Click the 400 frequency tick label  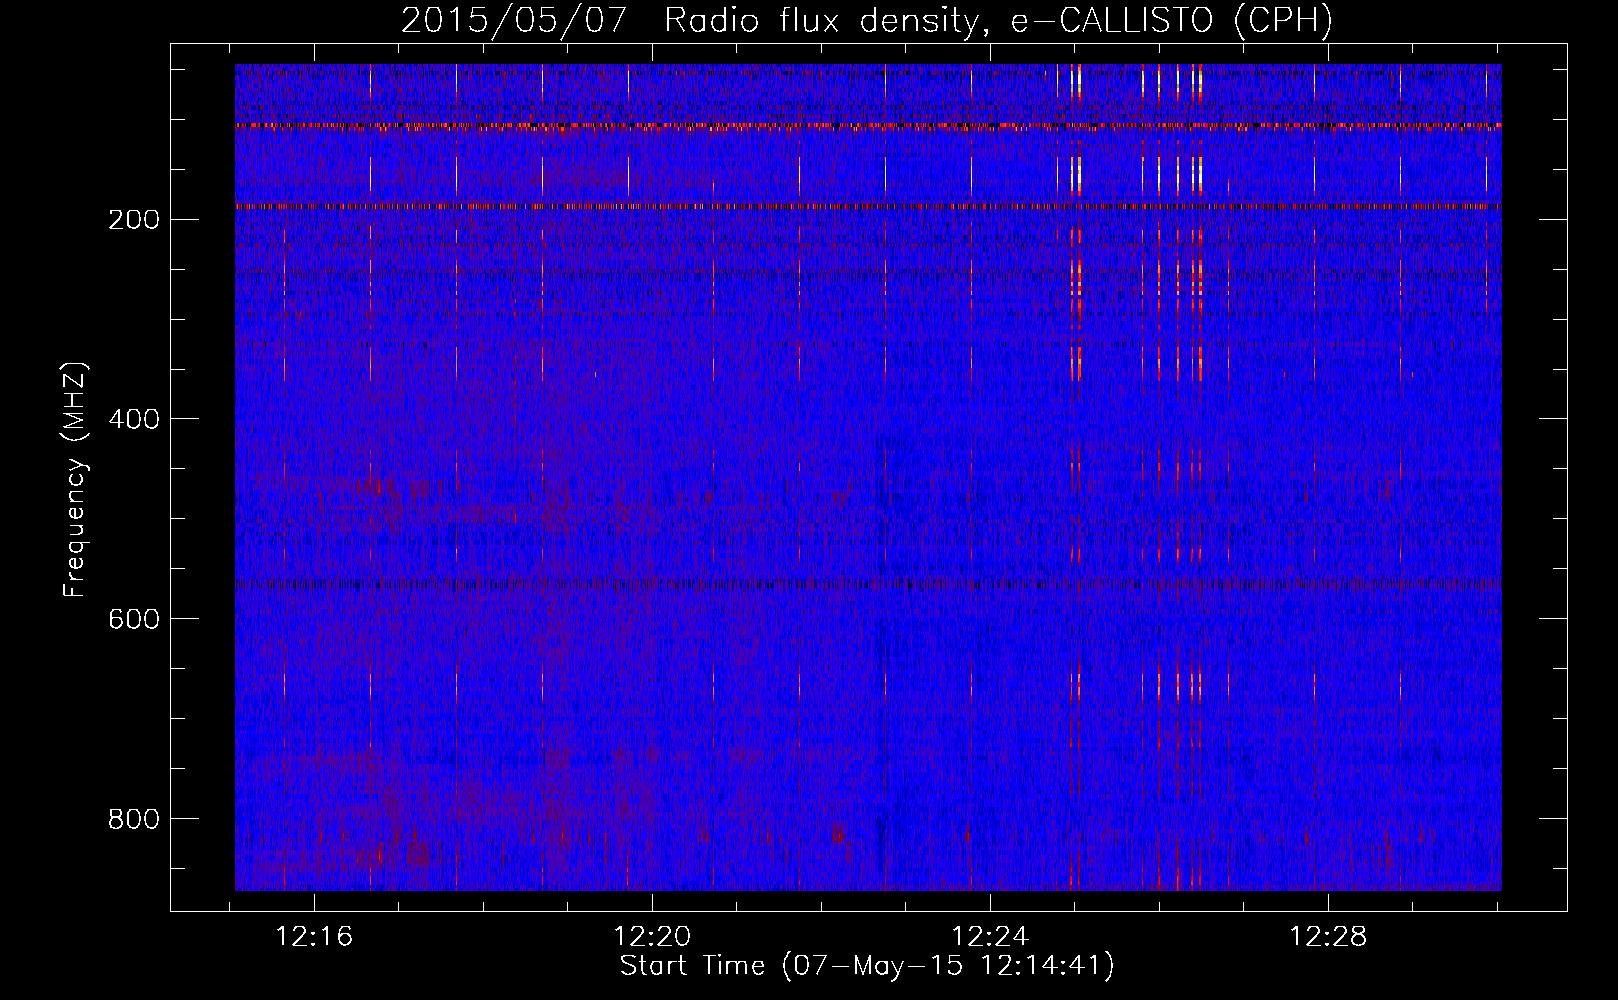133,419
